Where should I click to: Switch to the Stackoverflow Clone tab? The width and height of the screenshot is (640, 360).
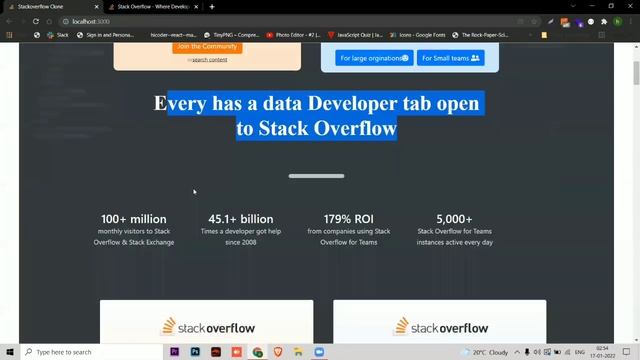[52, 7]
